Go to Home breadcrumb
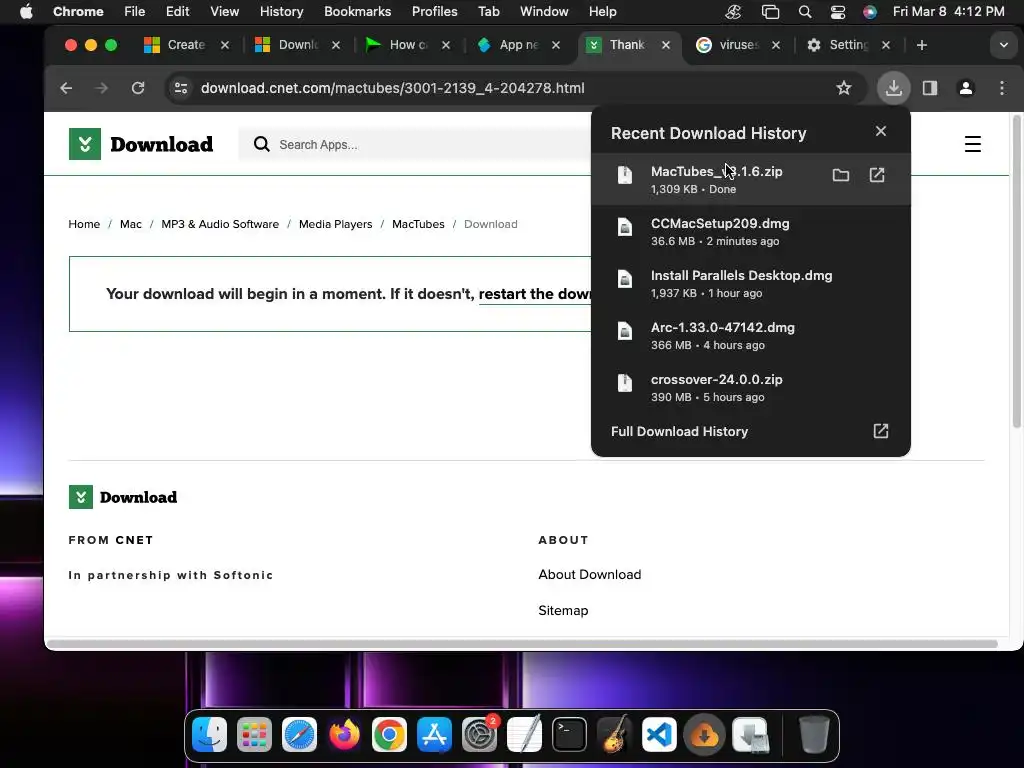The height and width of the screenshot is (768, 1024). point(84,224)
